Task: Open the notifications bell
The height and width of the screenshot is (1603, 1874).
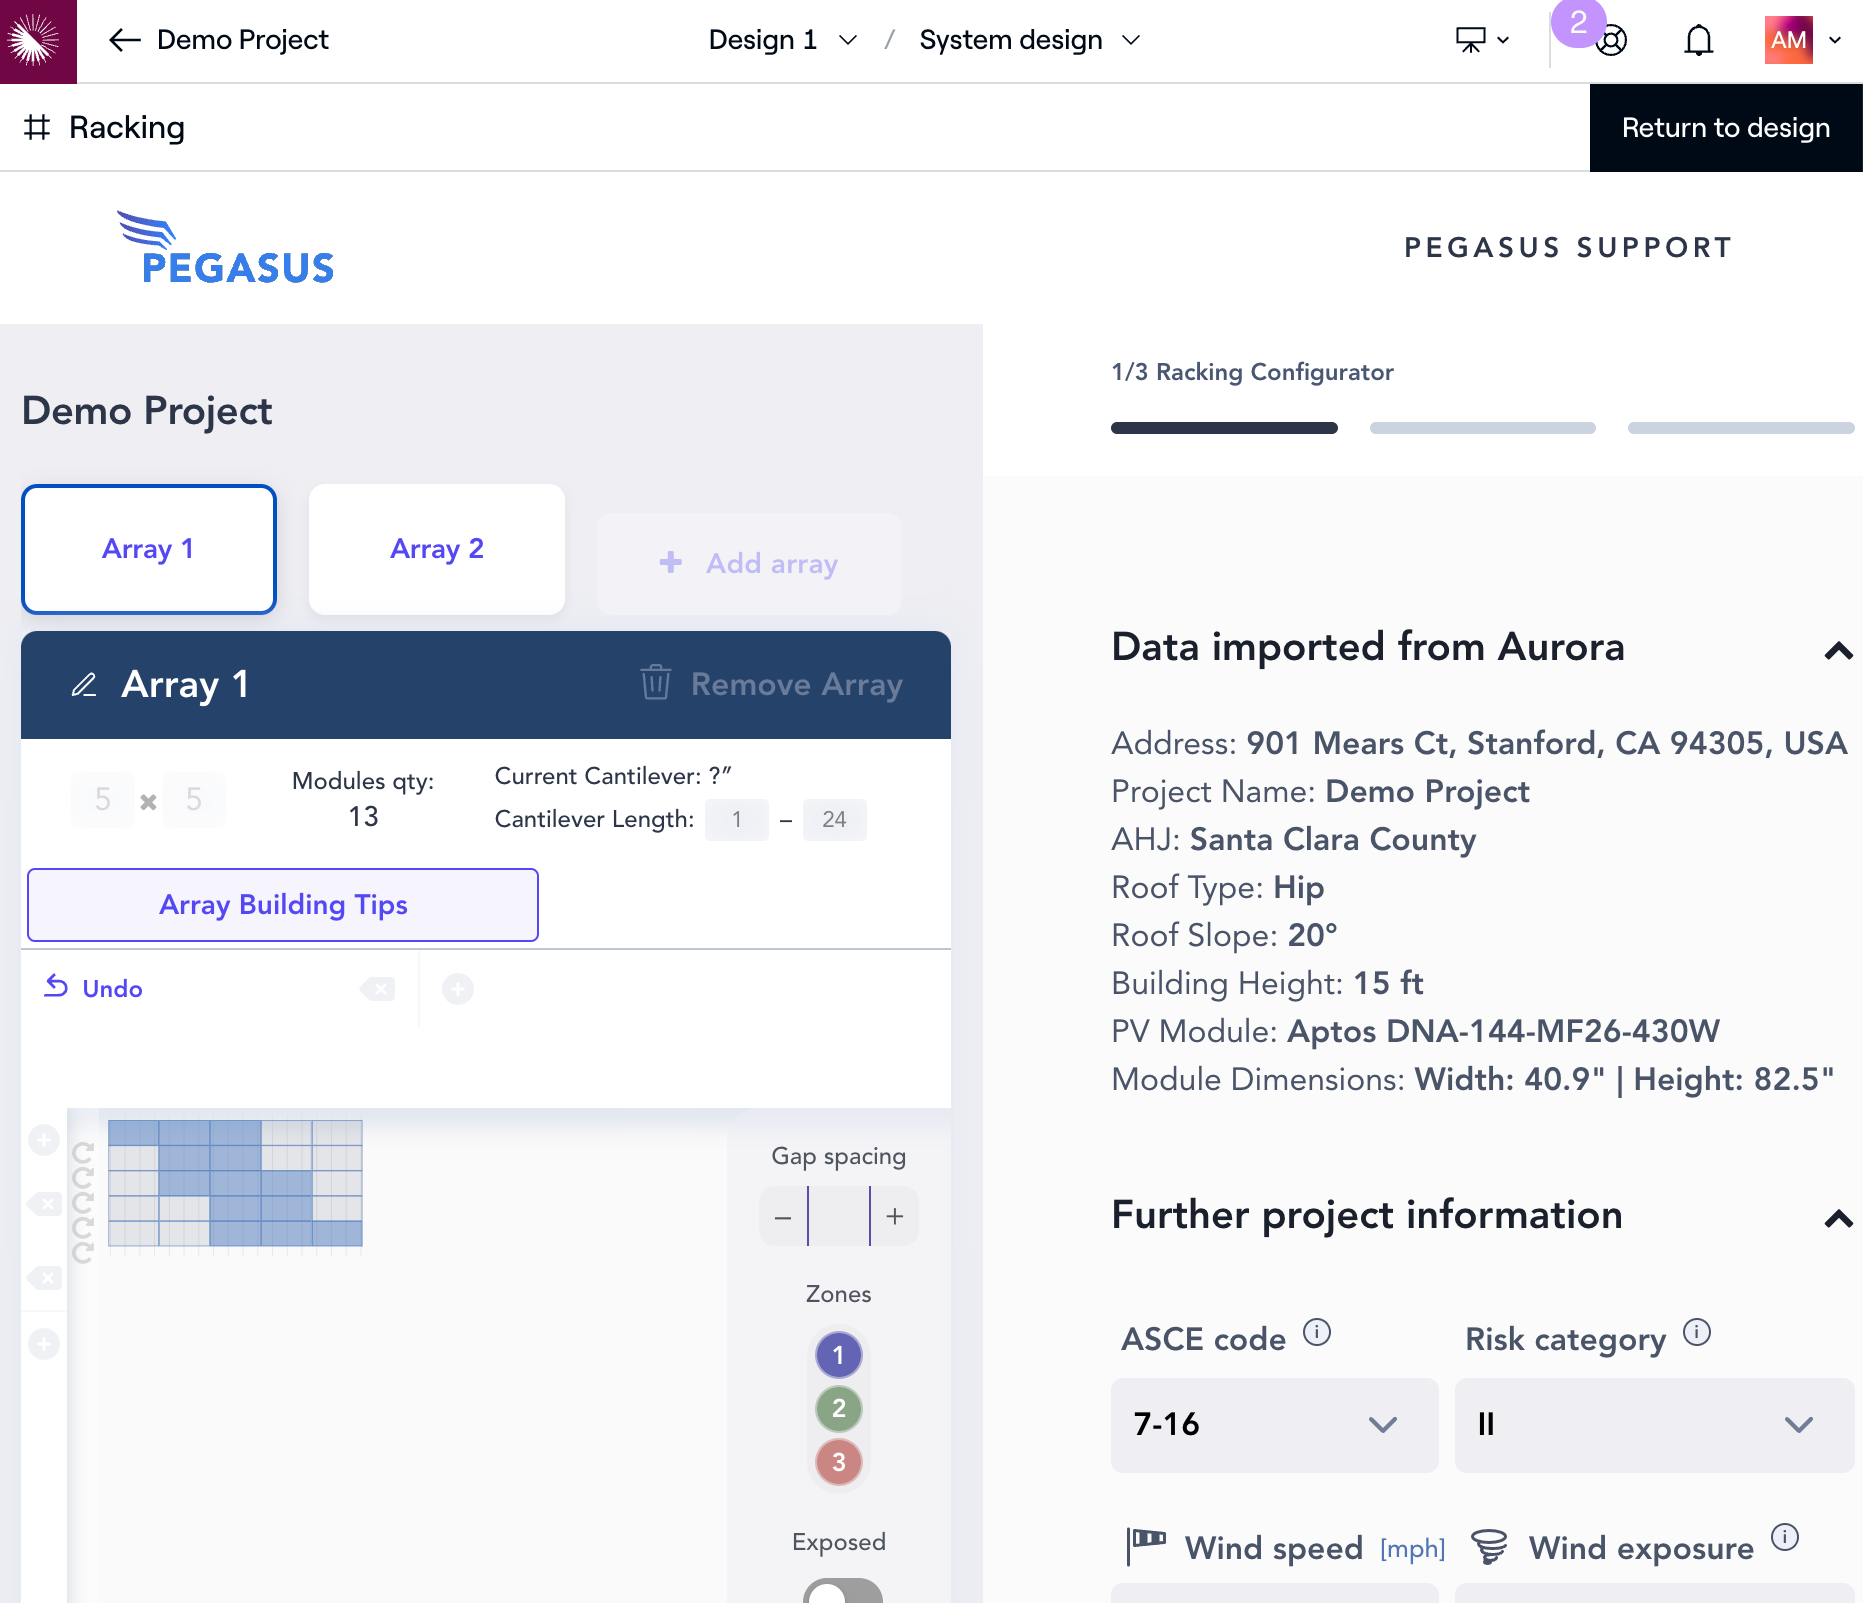Action: pos(1698,41)
